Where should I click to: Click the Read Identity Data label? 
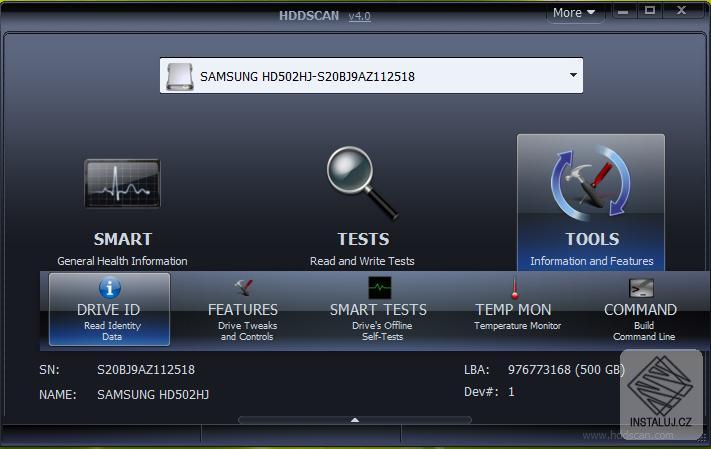(x=112, y=331)
